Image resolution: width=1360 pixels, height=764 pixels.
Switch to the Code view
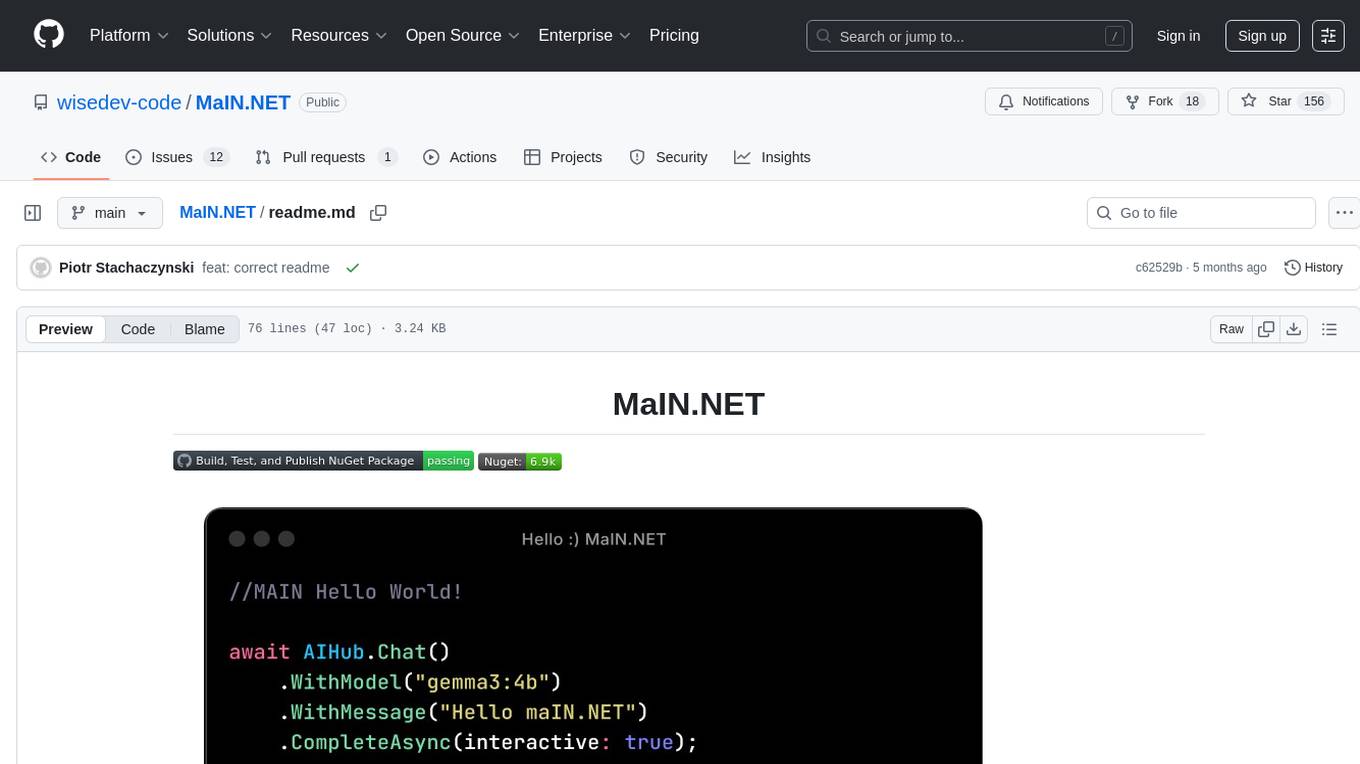pyautogui.click(x=138, y=329)
